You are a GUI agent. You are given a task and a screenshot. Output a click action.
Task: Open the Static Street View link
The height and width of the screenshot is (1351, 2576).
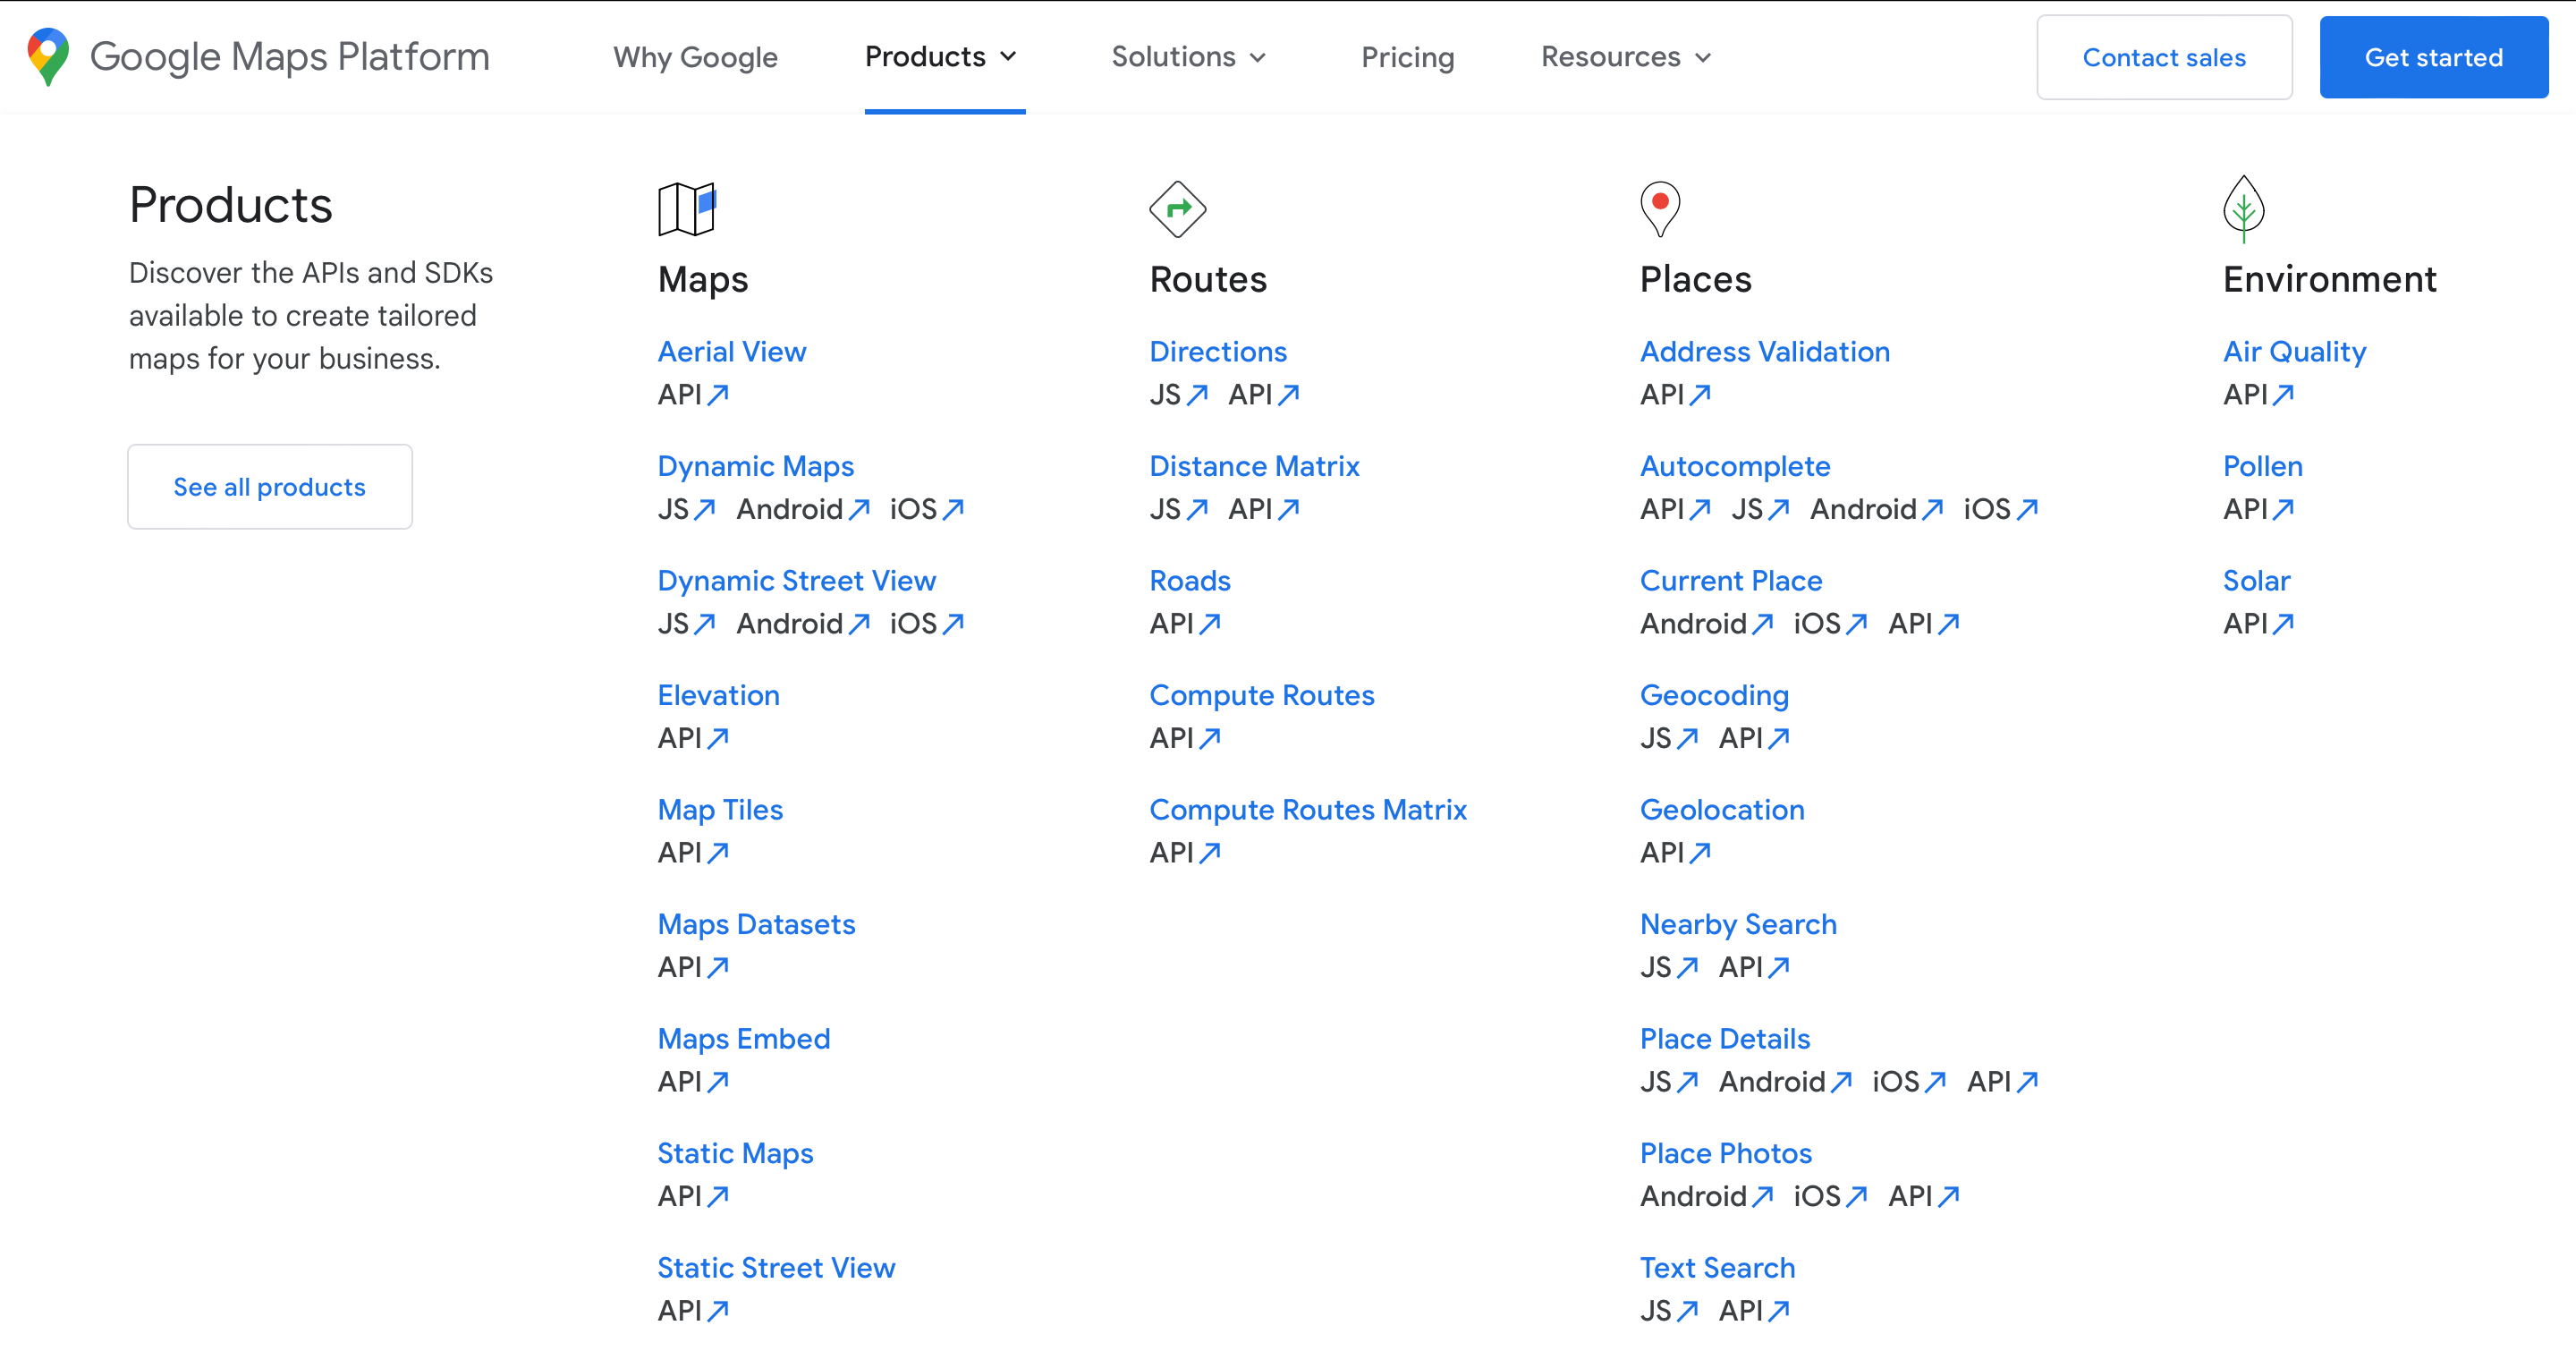[775, 1267]
